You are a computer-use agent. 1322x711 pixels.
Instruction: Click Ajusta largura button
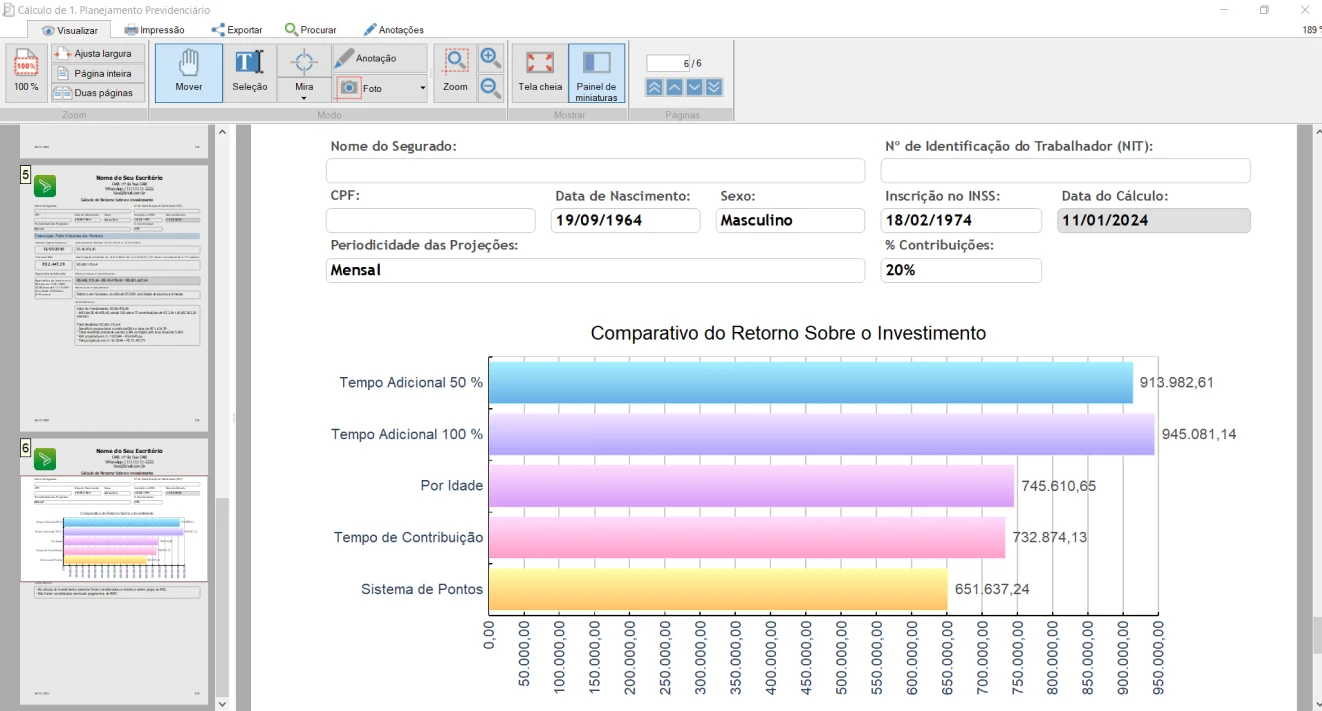click(98, 53)
